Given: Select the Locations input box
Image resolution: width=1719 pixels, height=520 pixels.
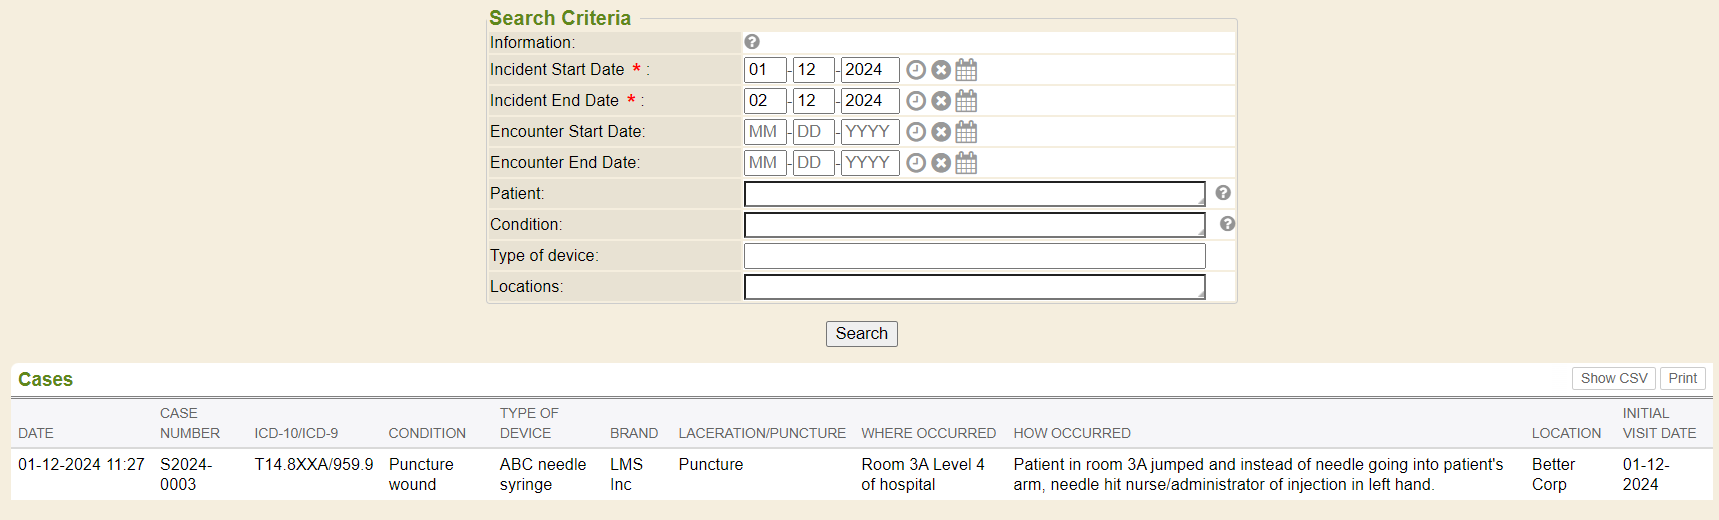Looking at the screenshot, I should pos(974,287).
